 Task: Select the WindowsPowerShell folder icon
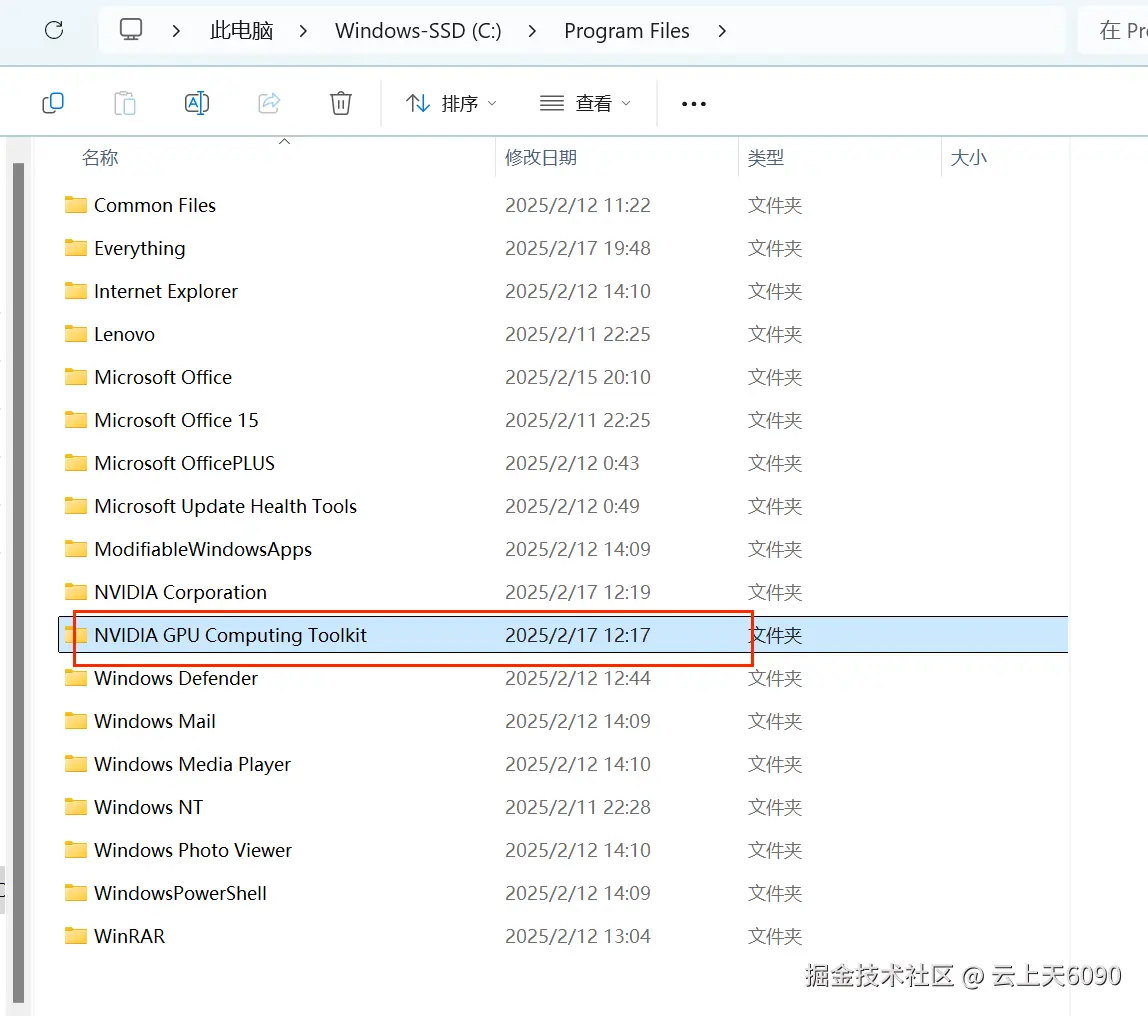(x=75, y=892)
